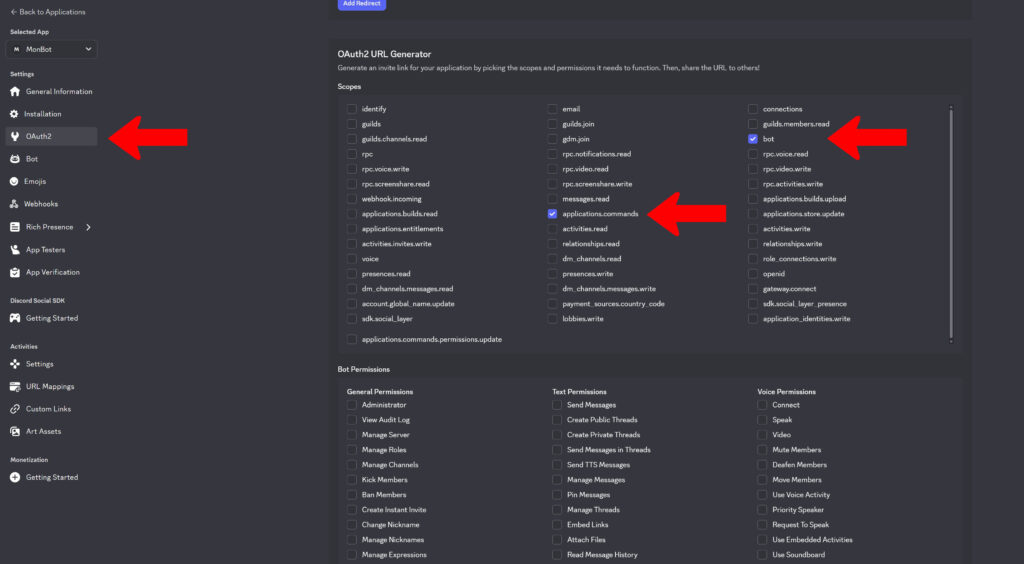
Task: Check the Send Messages permission box
Action: click(x=557, y=405)
